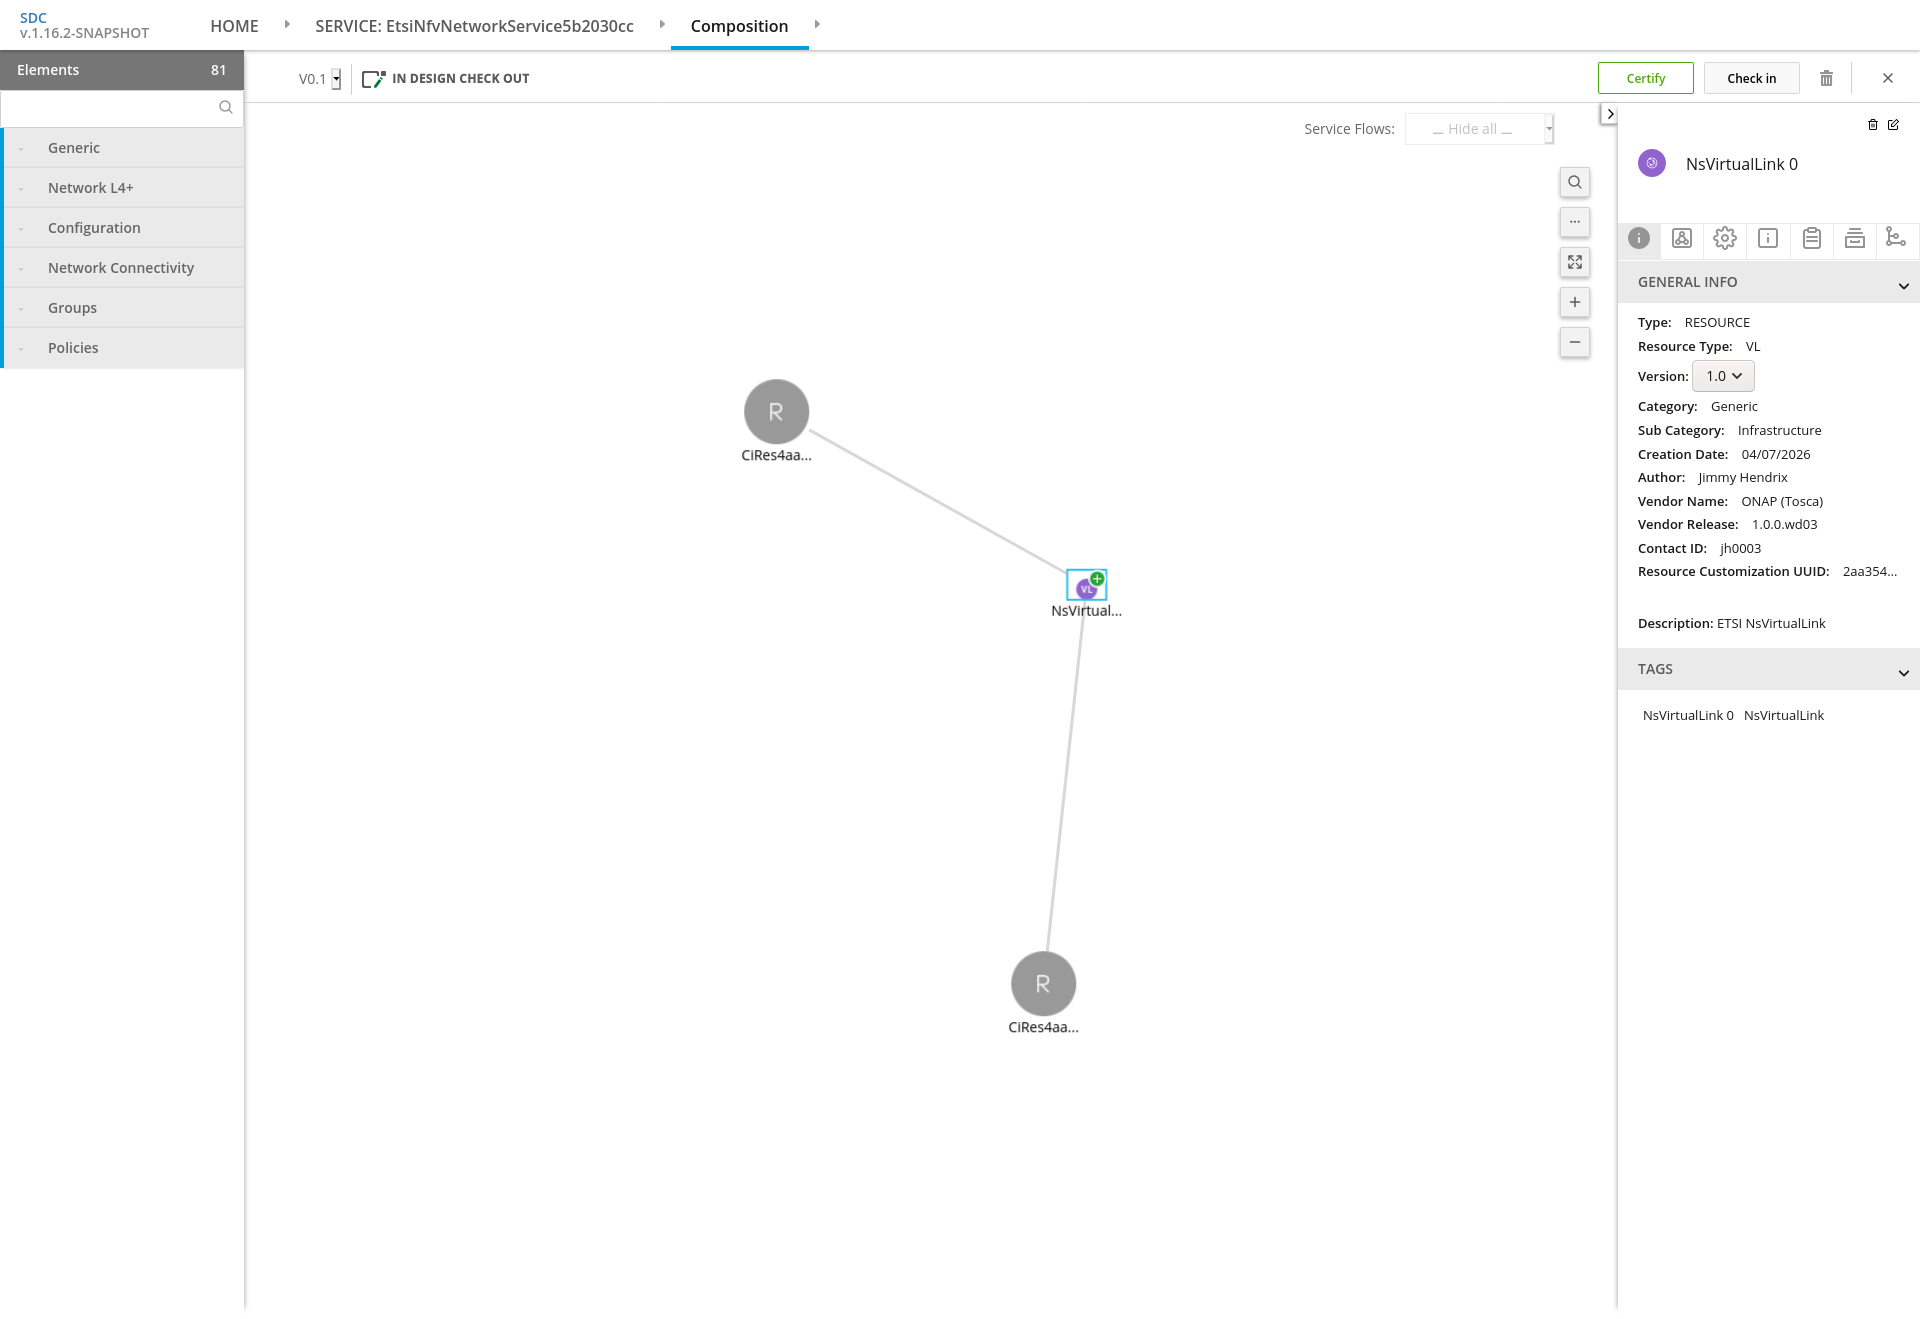Screen dimensions: 1920x1319
Task: Open the Version 1.0 dropdown
Action: [1723, 376]
